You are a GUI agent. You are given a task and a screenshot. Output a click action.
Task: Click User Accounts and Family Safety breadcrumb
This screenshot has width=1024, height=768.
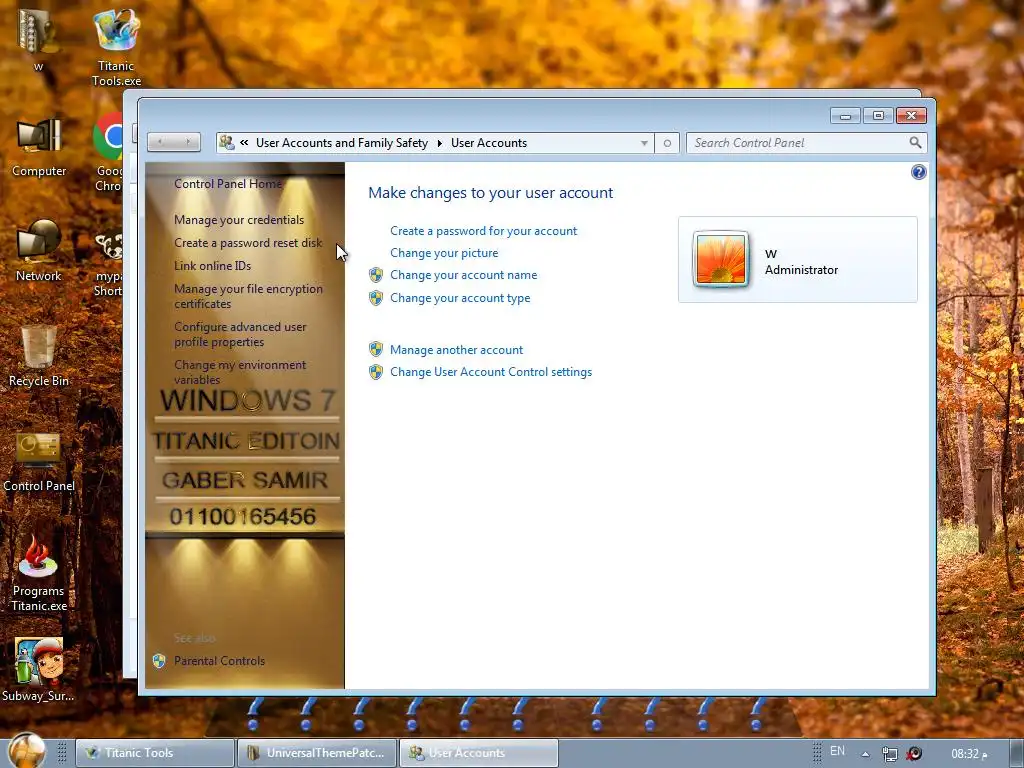pos(342,143)
